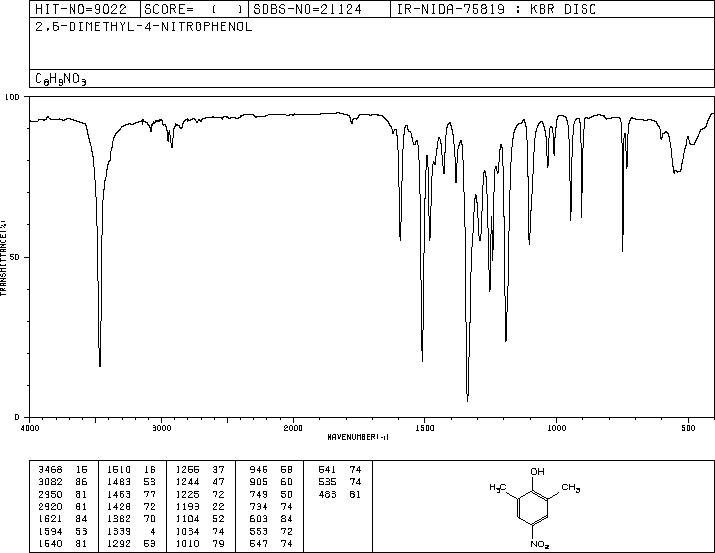The image size is (715, 553).
Task: Select peak table value 1292
Action: [119, 544]
